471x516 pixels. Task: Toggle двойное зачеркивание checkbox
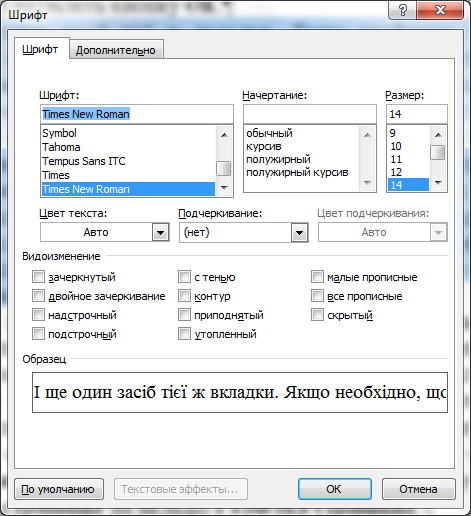(38, 296)
